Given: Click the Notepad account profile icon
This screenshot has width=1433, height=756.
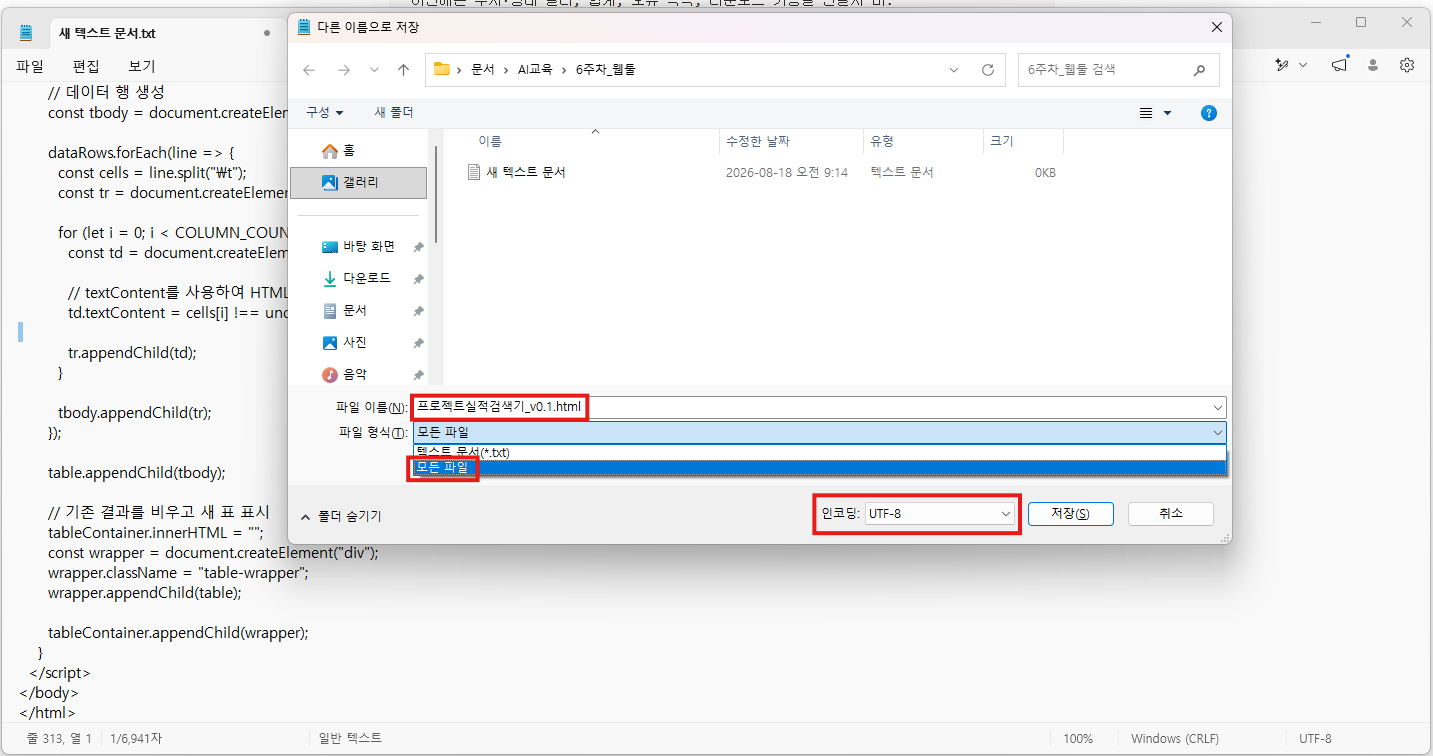Looking at the screenshot, I should pyautogui.click(x=1373, y=65).
